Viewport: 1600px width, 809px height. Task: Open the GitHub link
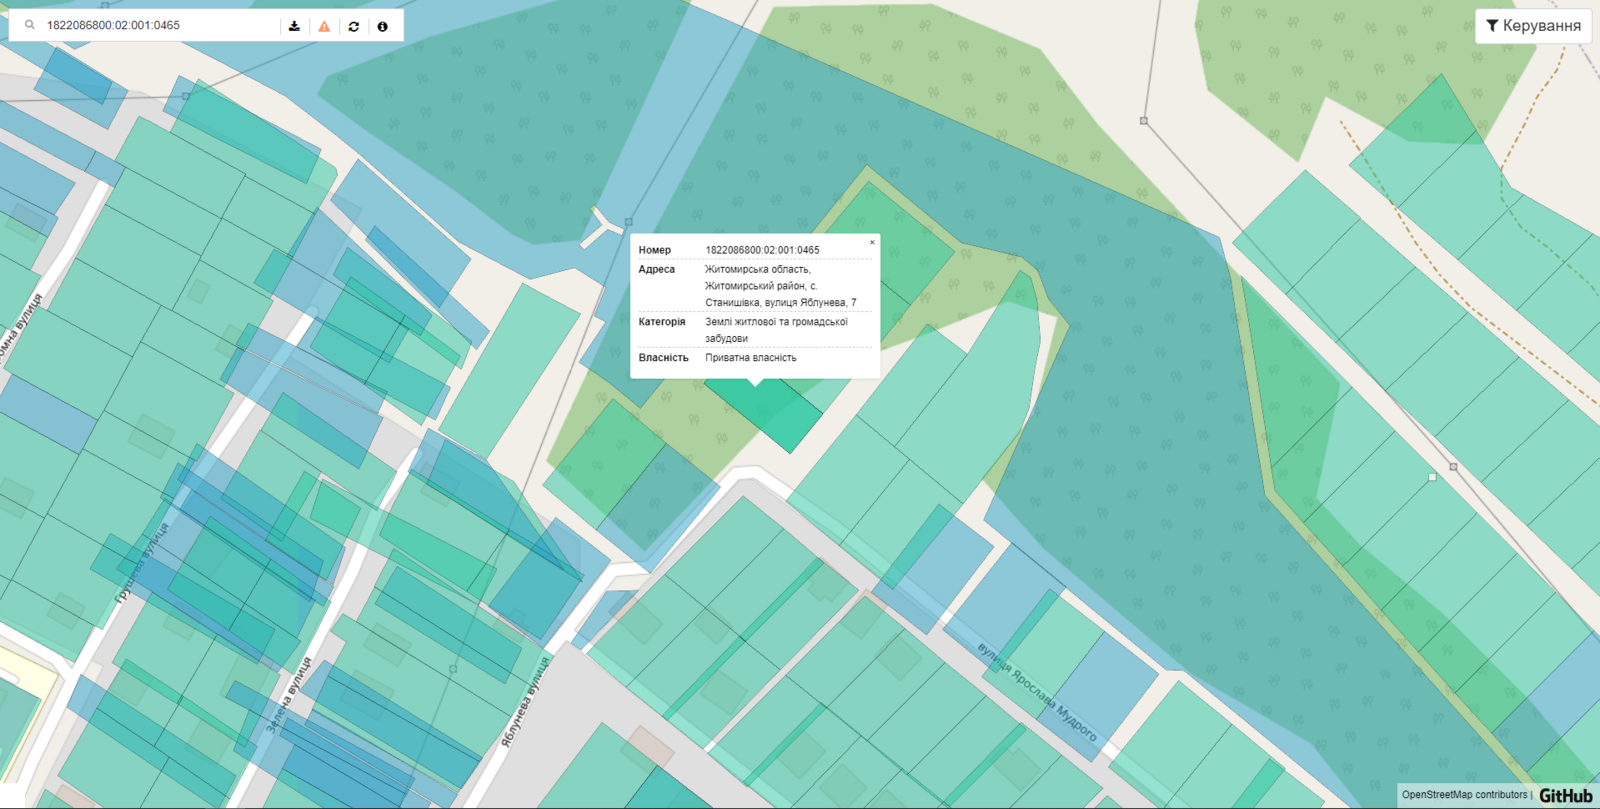(x=1565, y=795)
